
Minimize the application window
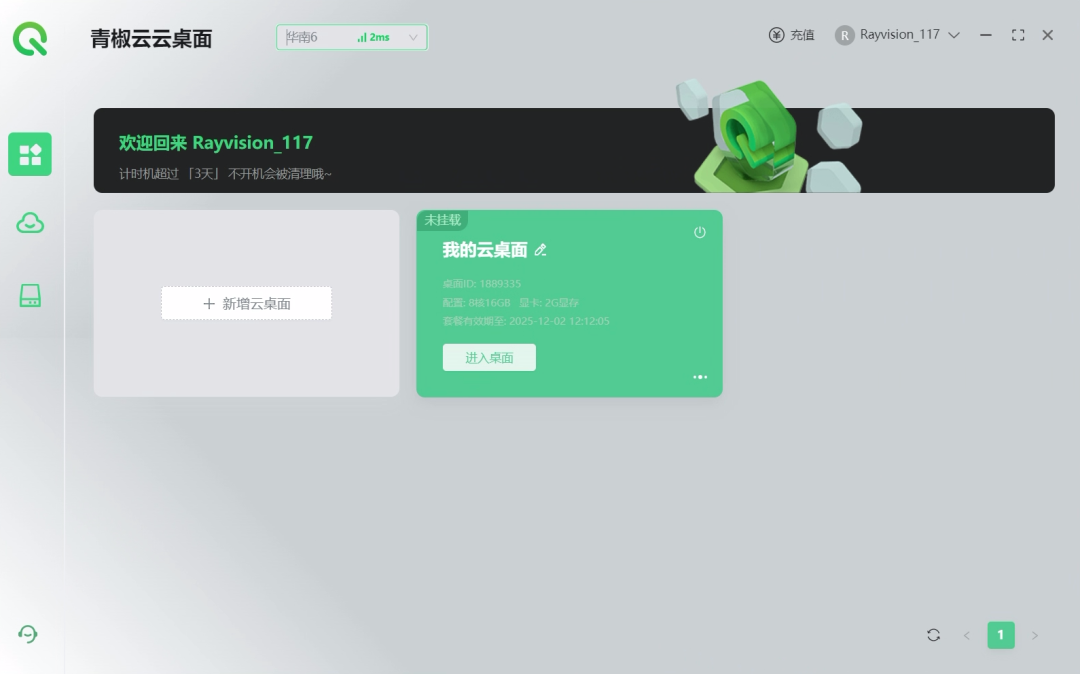(986, 35)
